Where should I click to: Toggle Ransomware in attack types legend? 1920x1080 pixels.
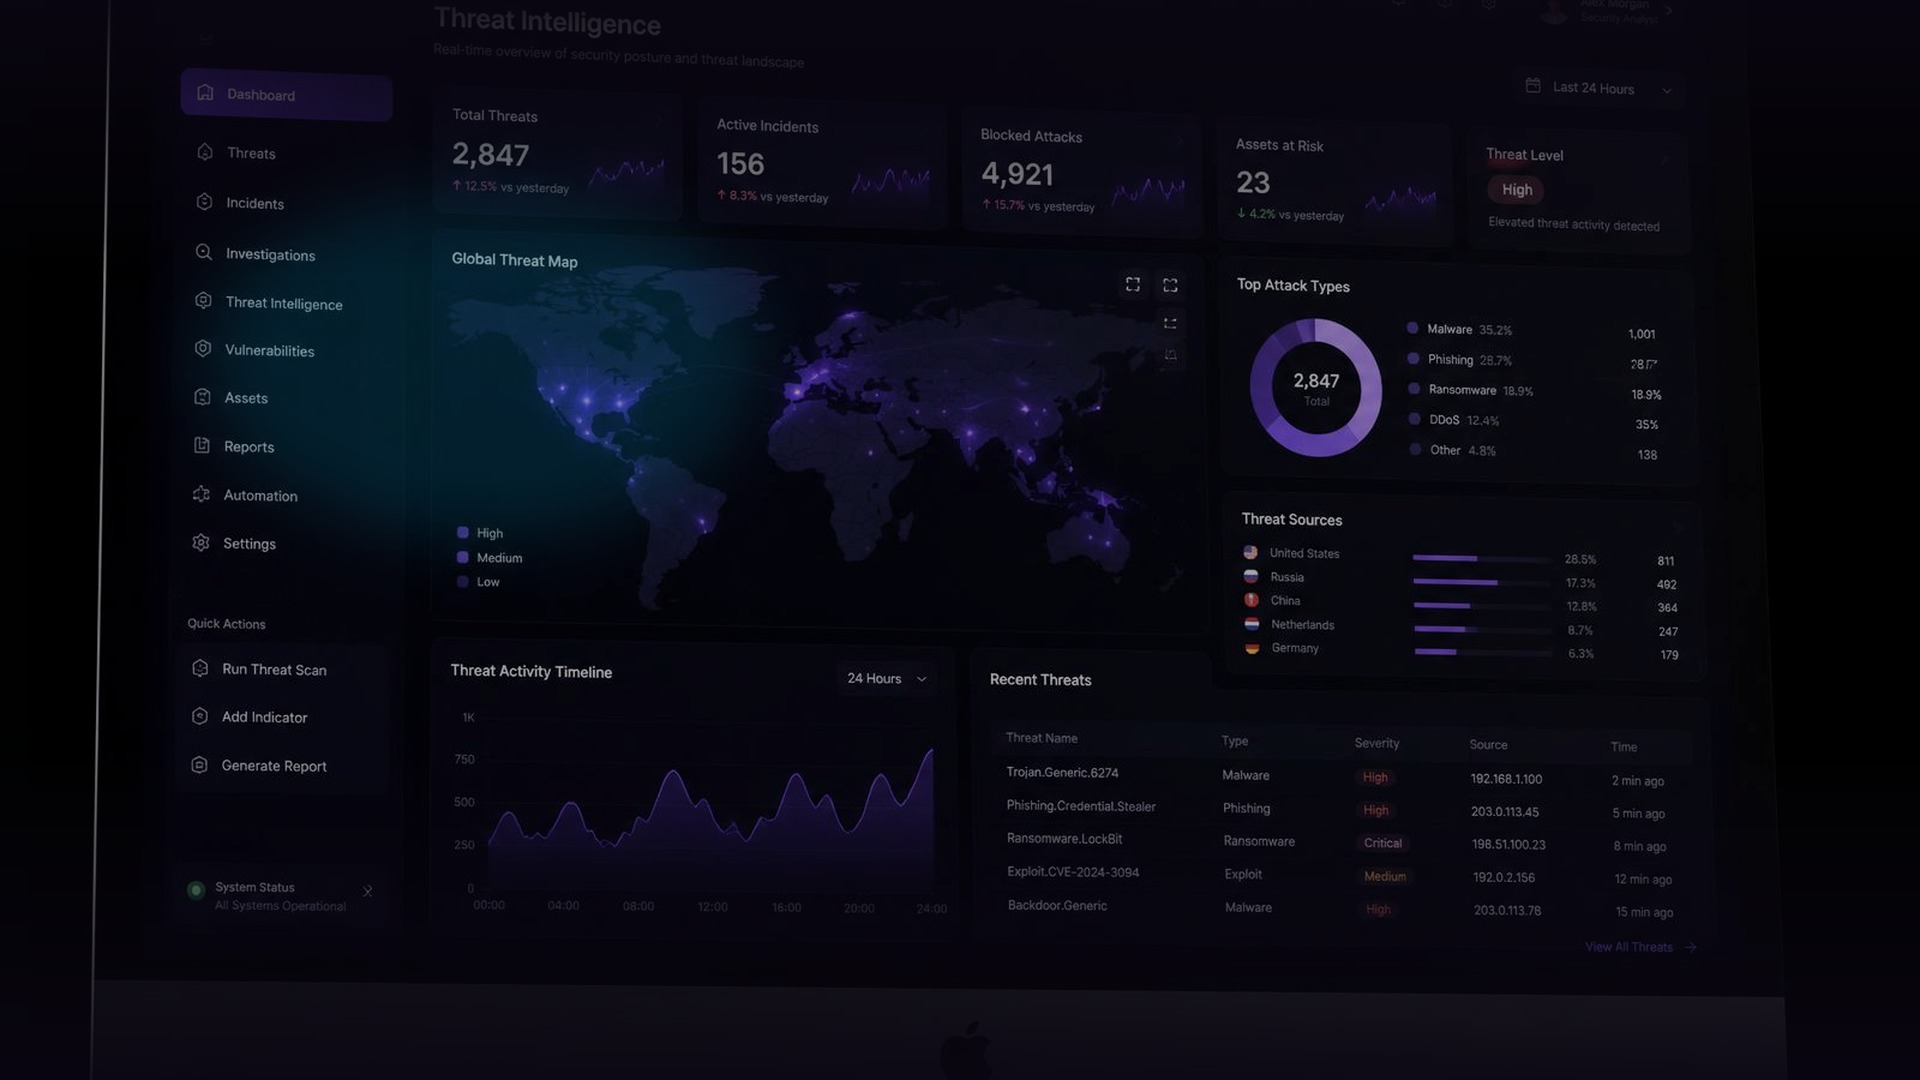point(1470,390)
